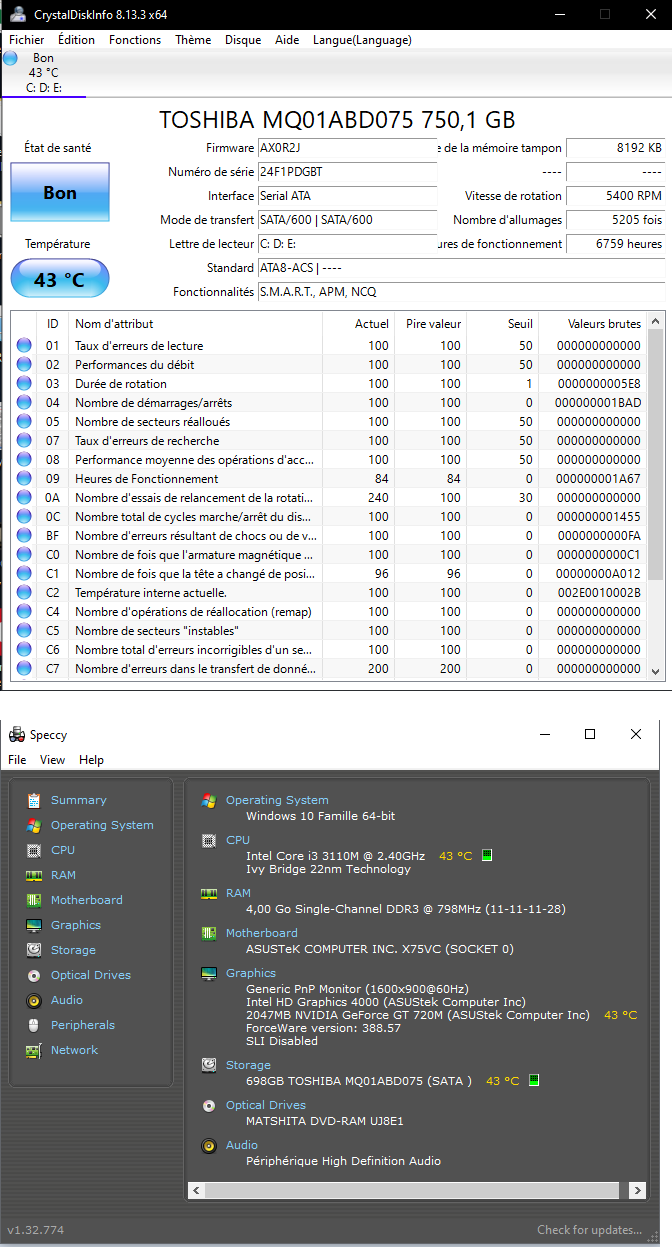Click the Optical Drives heading link in summary

266,1105
